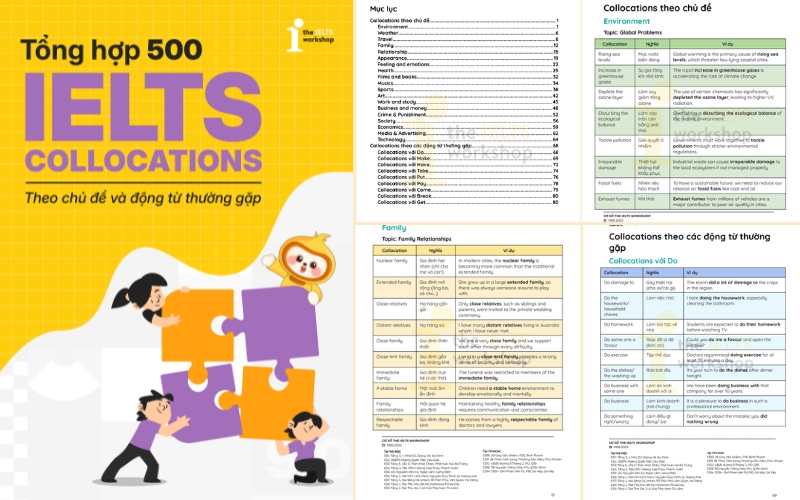Click heading 'Collocations theo các động từ thường gặp'
This screenshot has height=500, width=800.
[689, 242]
